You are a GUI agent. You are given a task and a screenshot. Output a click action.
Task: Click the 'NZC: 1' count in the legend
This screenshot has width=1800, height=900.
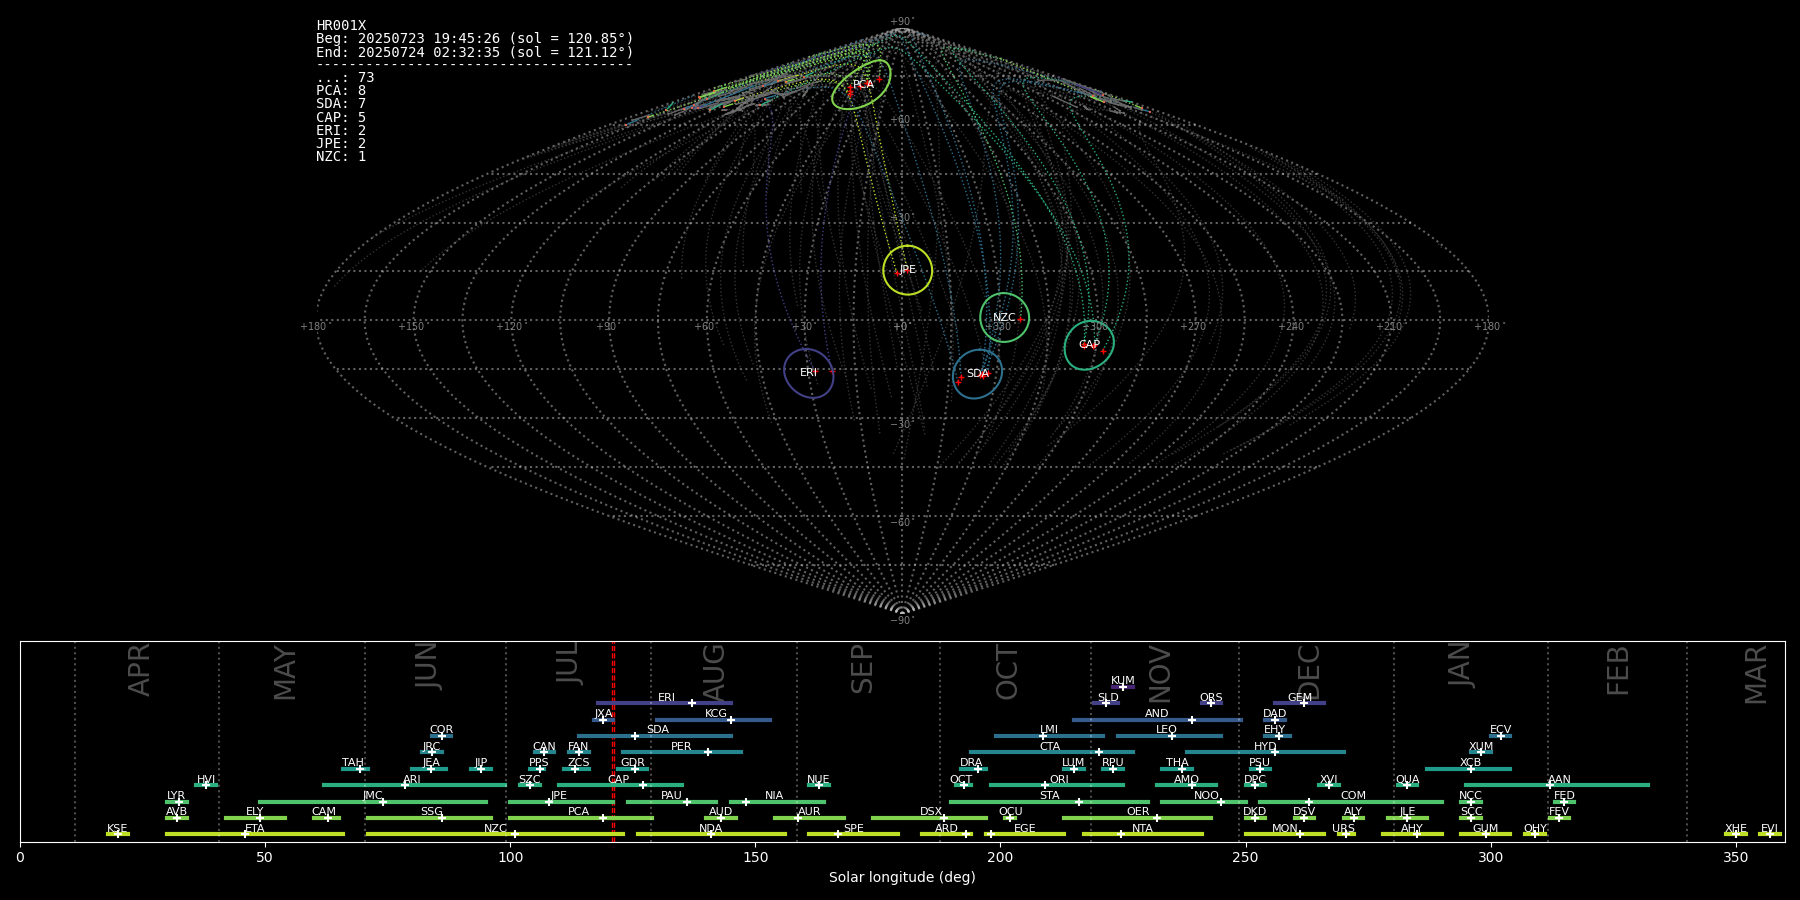click(x=341, y=156)
